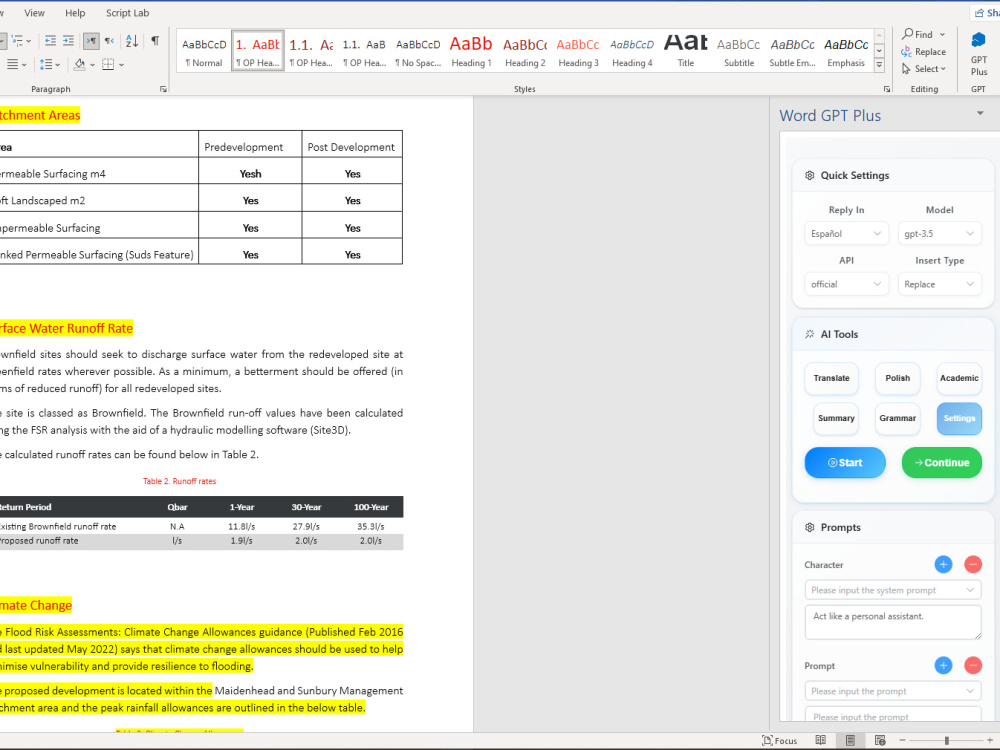Open the Please input the prompt dropdown
Image resolution: width=1000 pixels, height=750 pixels.
[x=893, y=691]
